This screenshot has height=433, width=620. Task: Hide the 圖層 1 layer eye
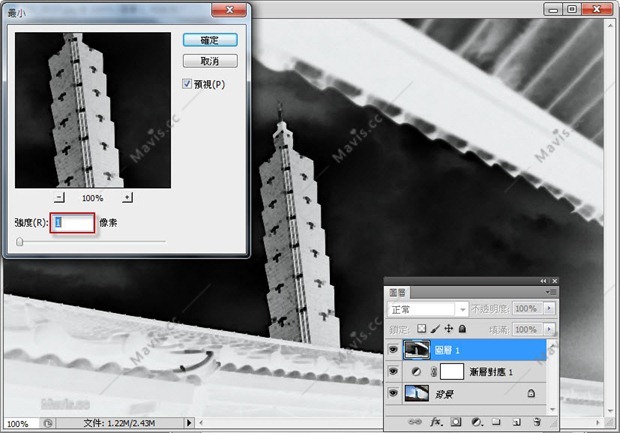(x=393, y=350)
